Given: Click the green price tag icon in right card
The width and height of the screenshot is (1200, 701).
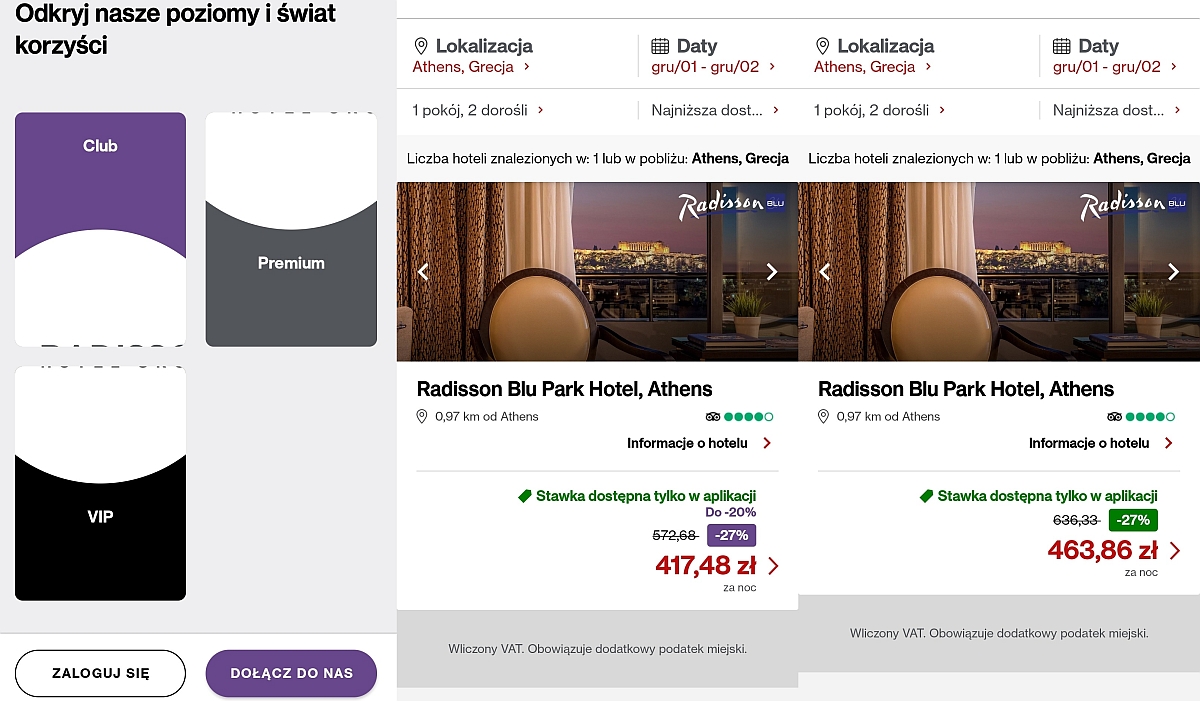Looking at the screenshot, I should pyautogui.click(x=926, y=496).
